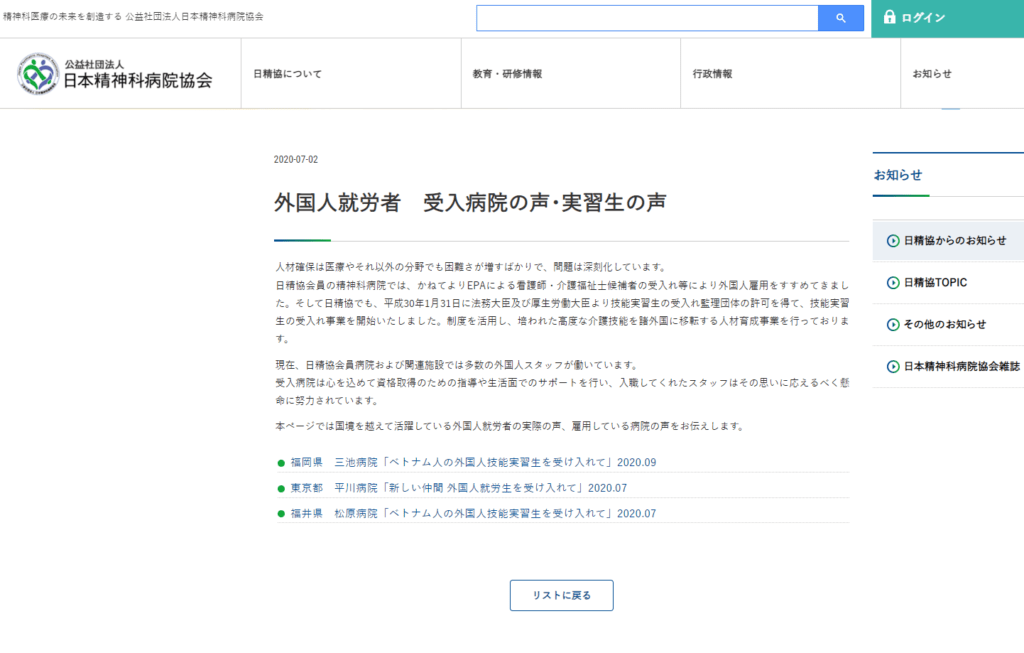Select 日精協TOPIC in the sidebar
The image size is (1024, 653).
pos(935,283)
